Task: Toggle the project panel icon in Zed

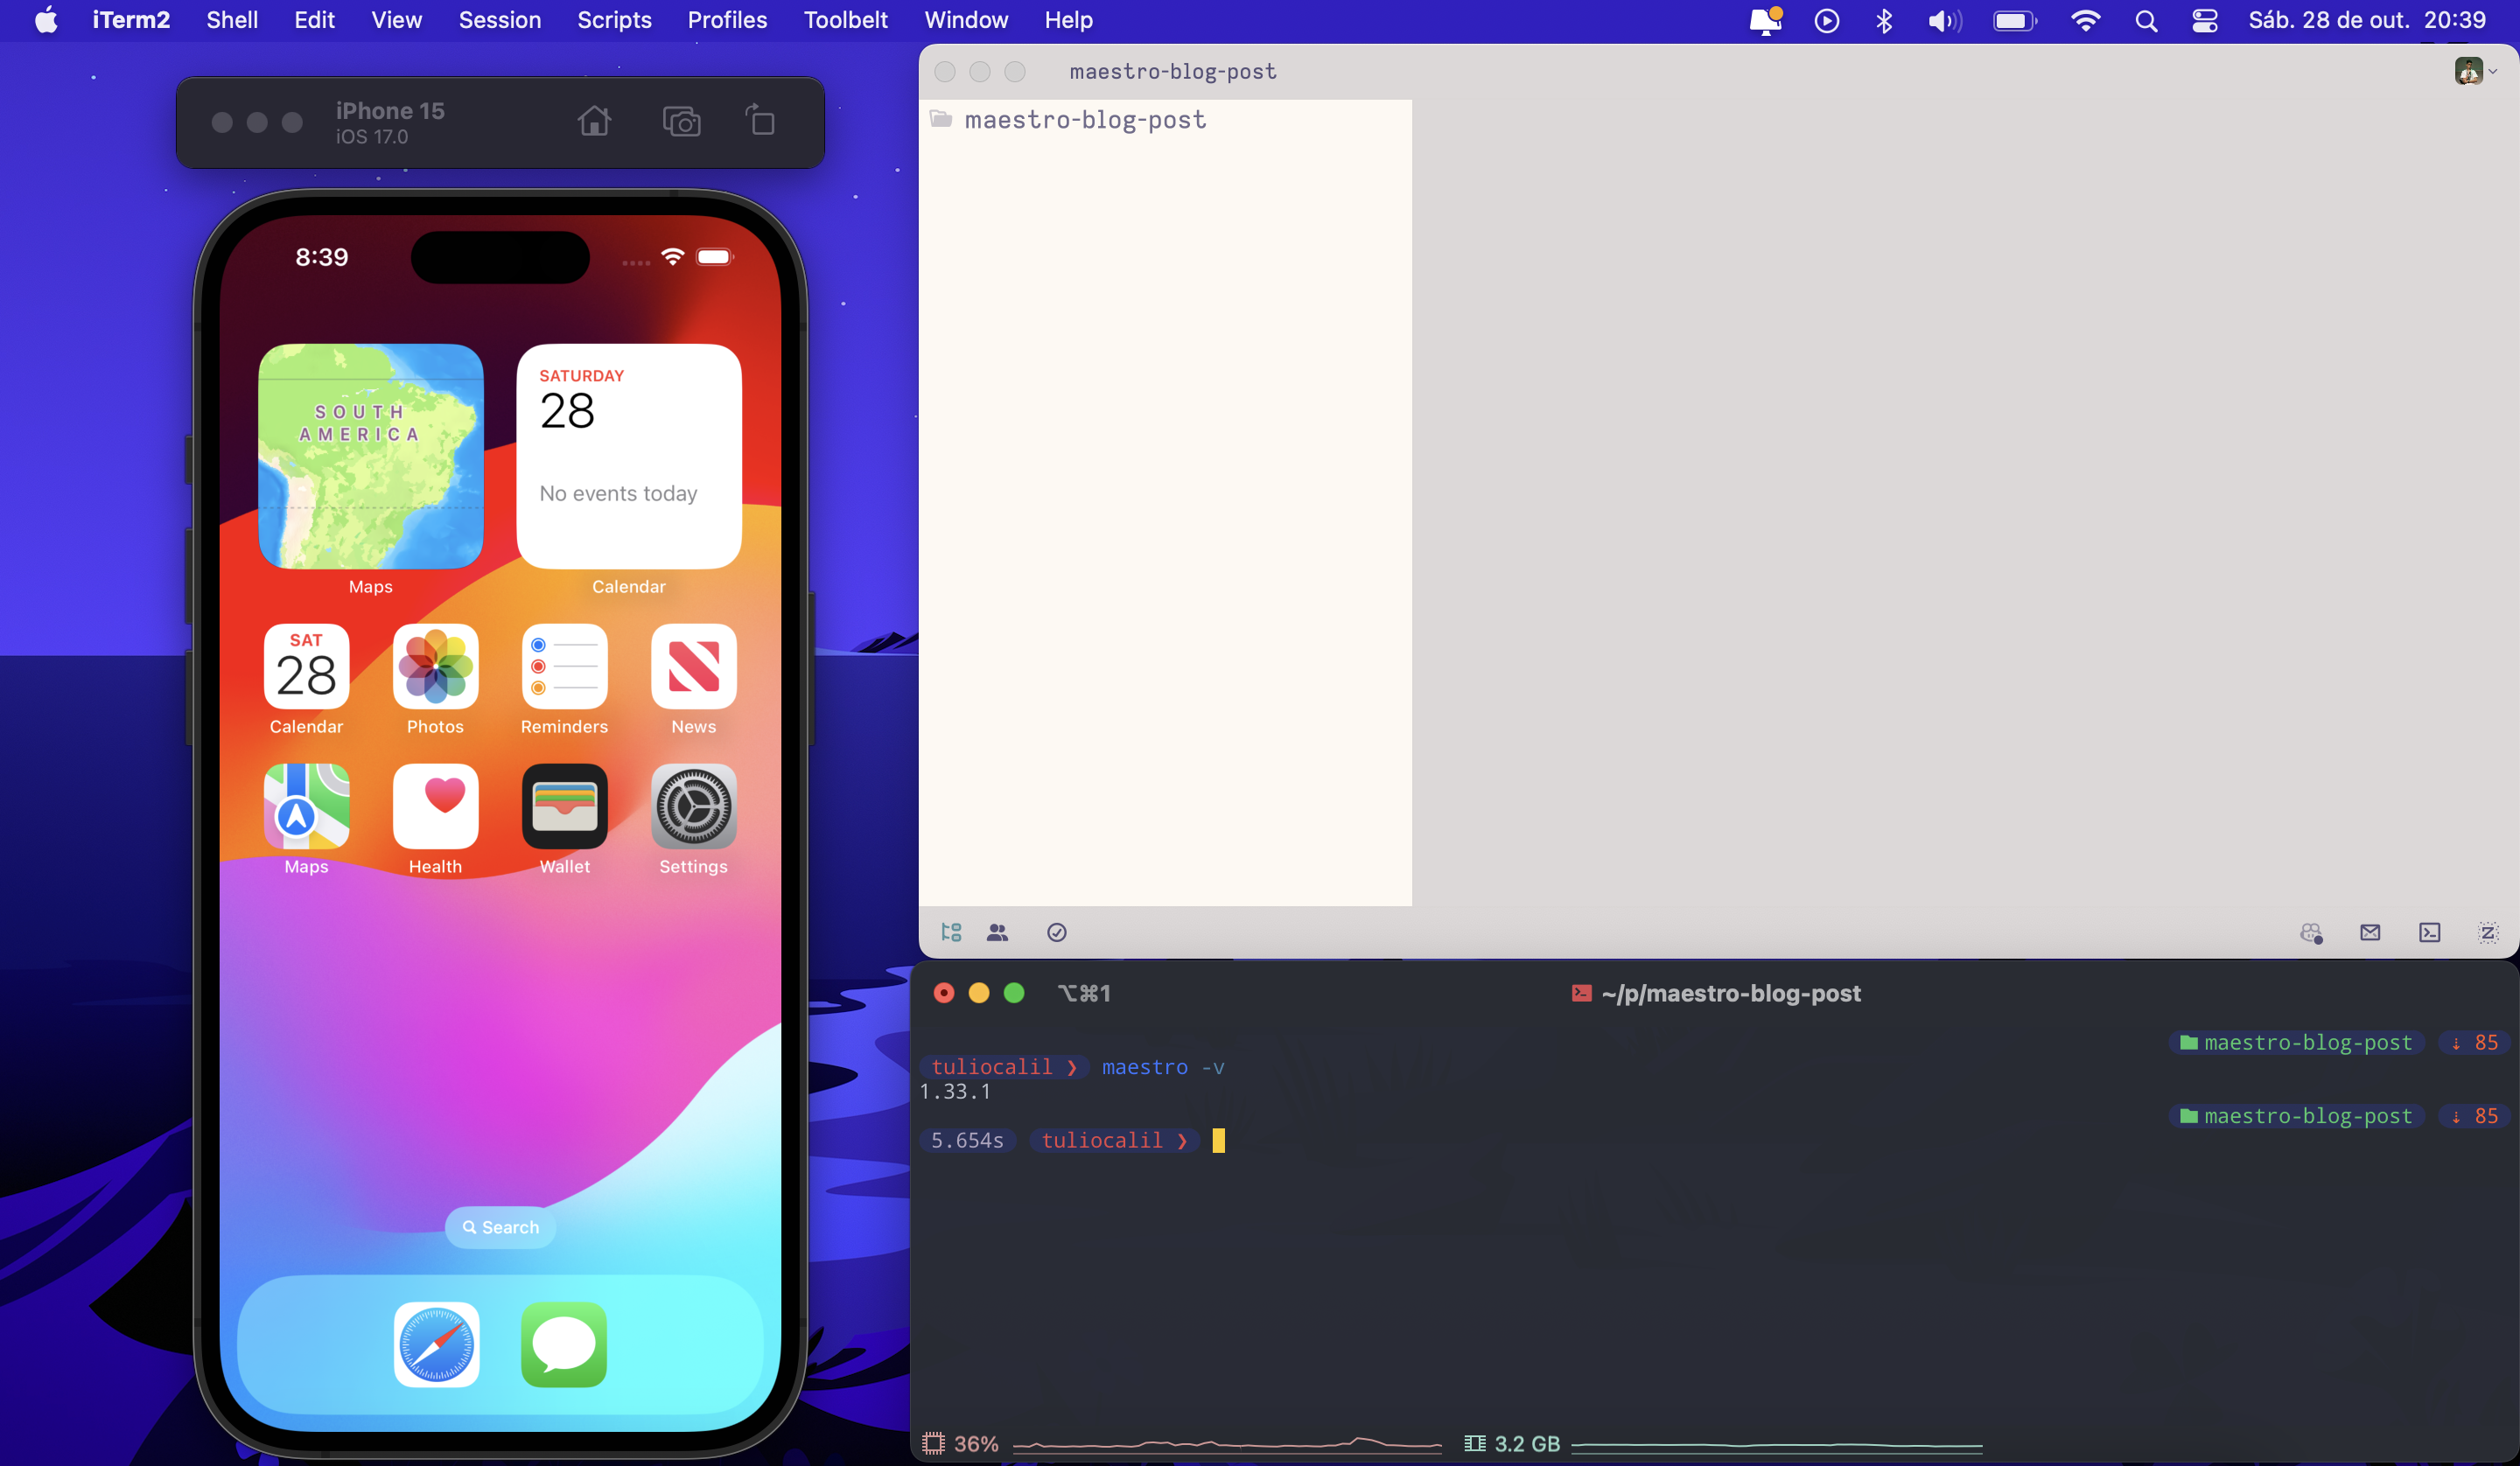Action: click(951, 932)
